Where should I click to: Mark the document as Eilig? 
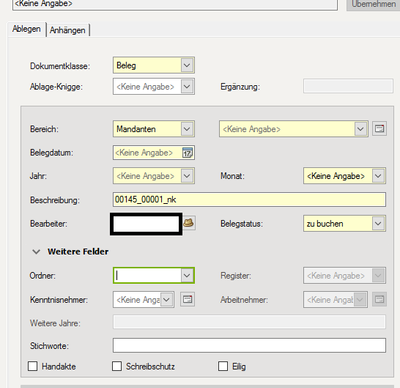coord(223,366)
